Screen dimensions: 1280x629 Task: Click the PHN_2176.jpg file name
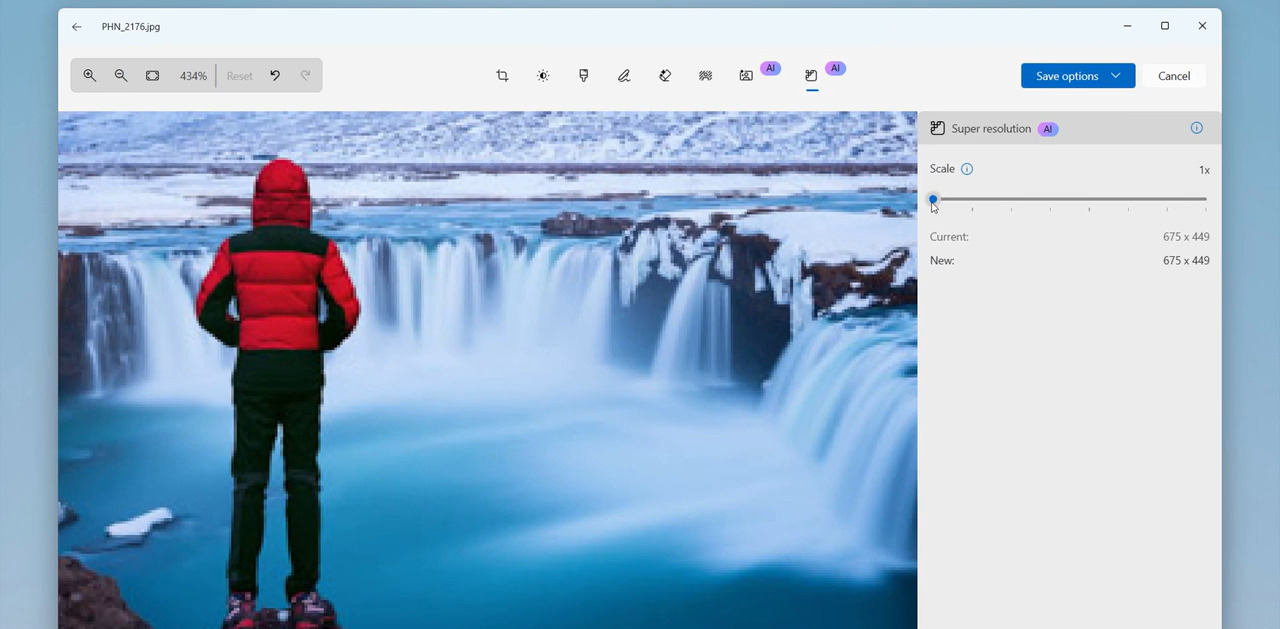coord(131,27)
